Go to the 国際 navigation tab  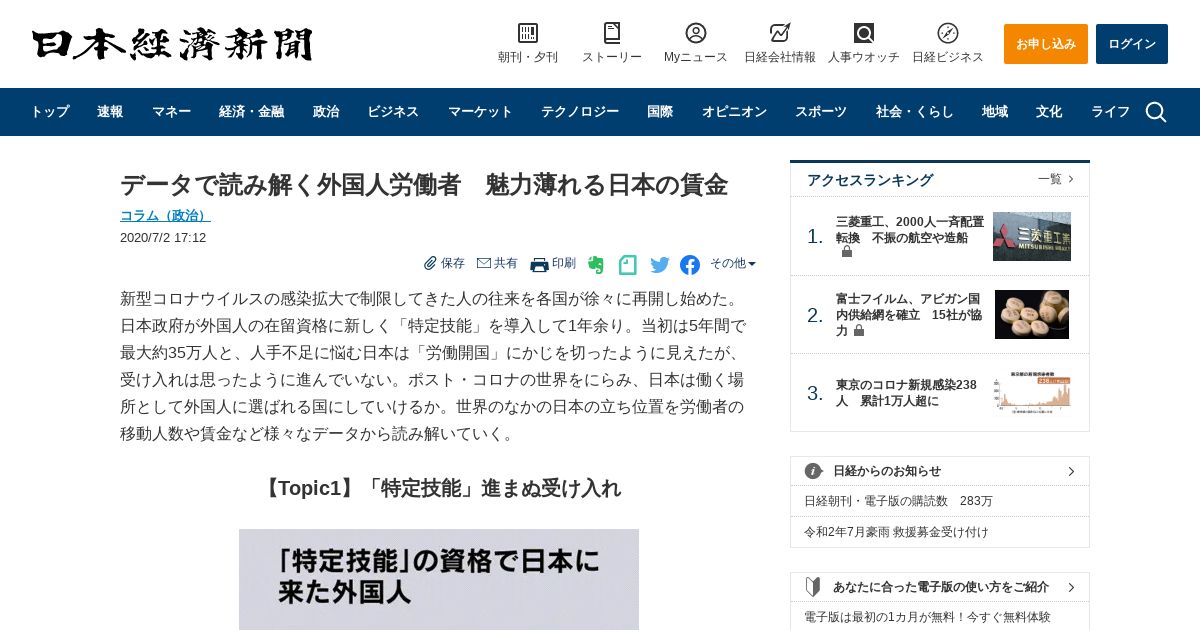pos(660,112)
